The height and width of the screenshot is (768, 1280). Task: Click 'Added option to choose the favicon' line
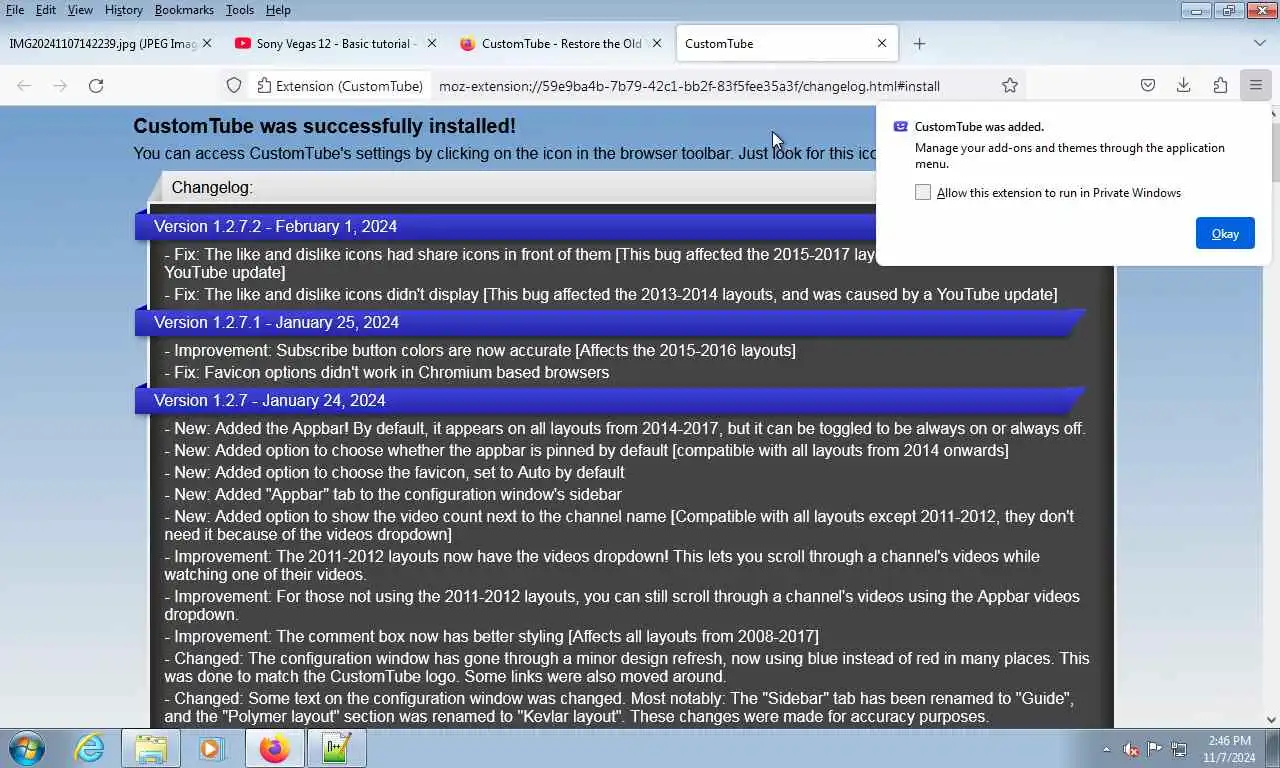(x=394, y=472)
